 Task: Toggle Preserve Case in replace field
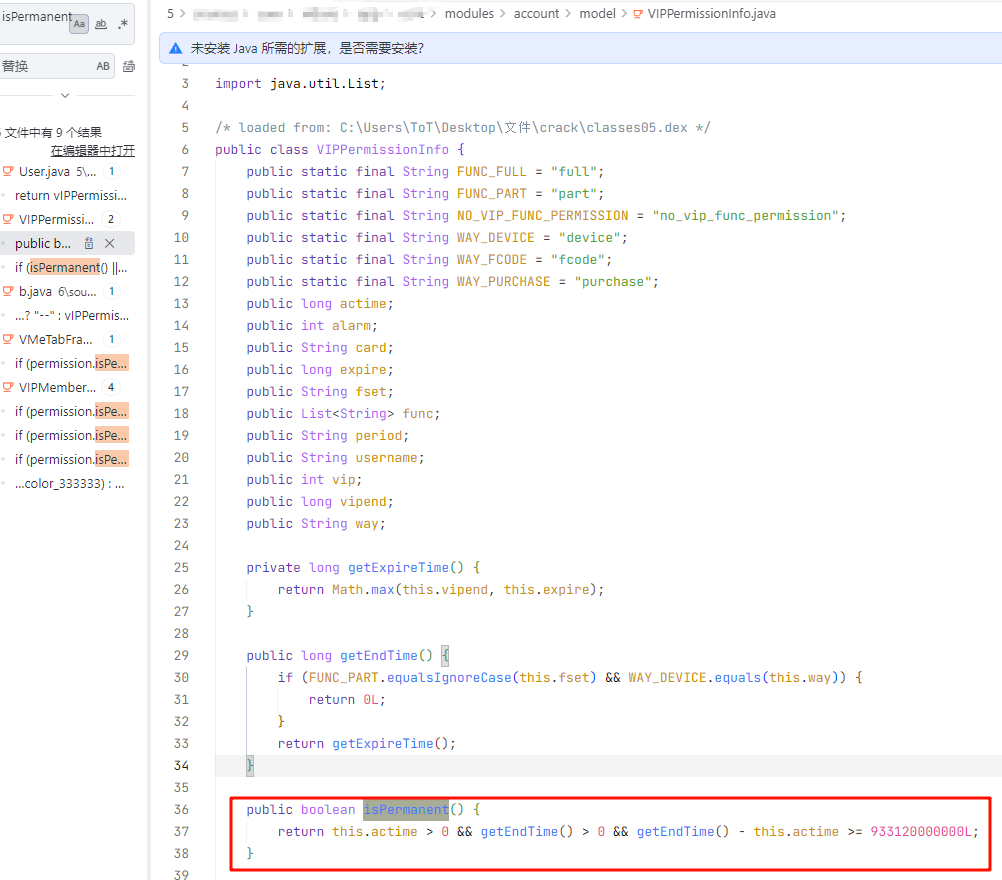pyautogui.click(x=103, y=66)
